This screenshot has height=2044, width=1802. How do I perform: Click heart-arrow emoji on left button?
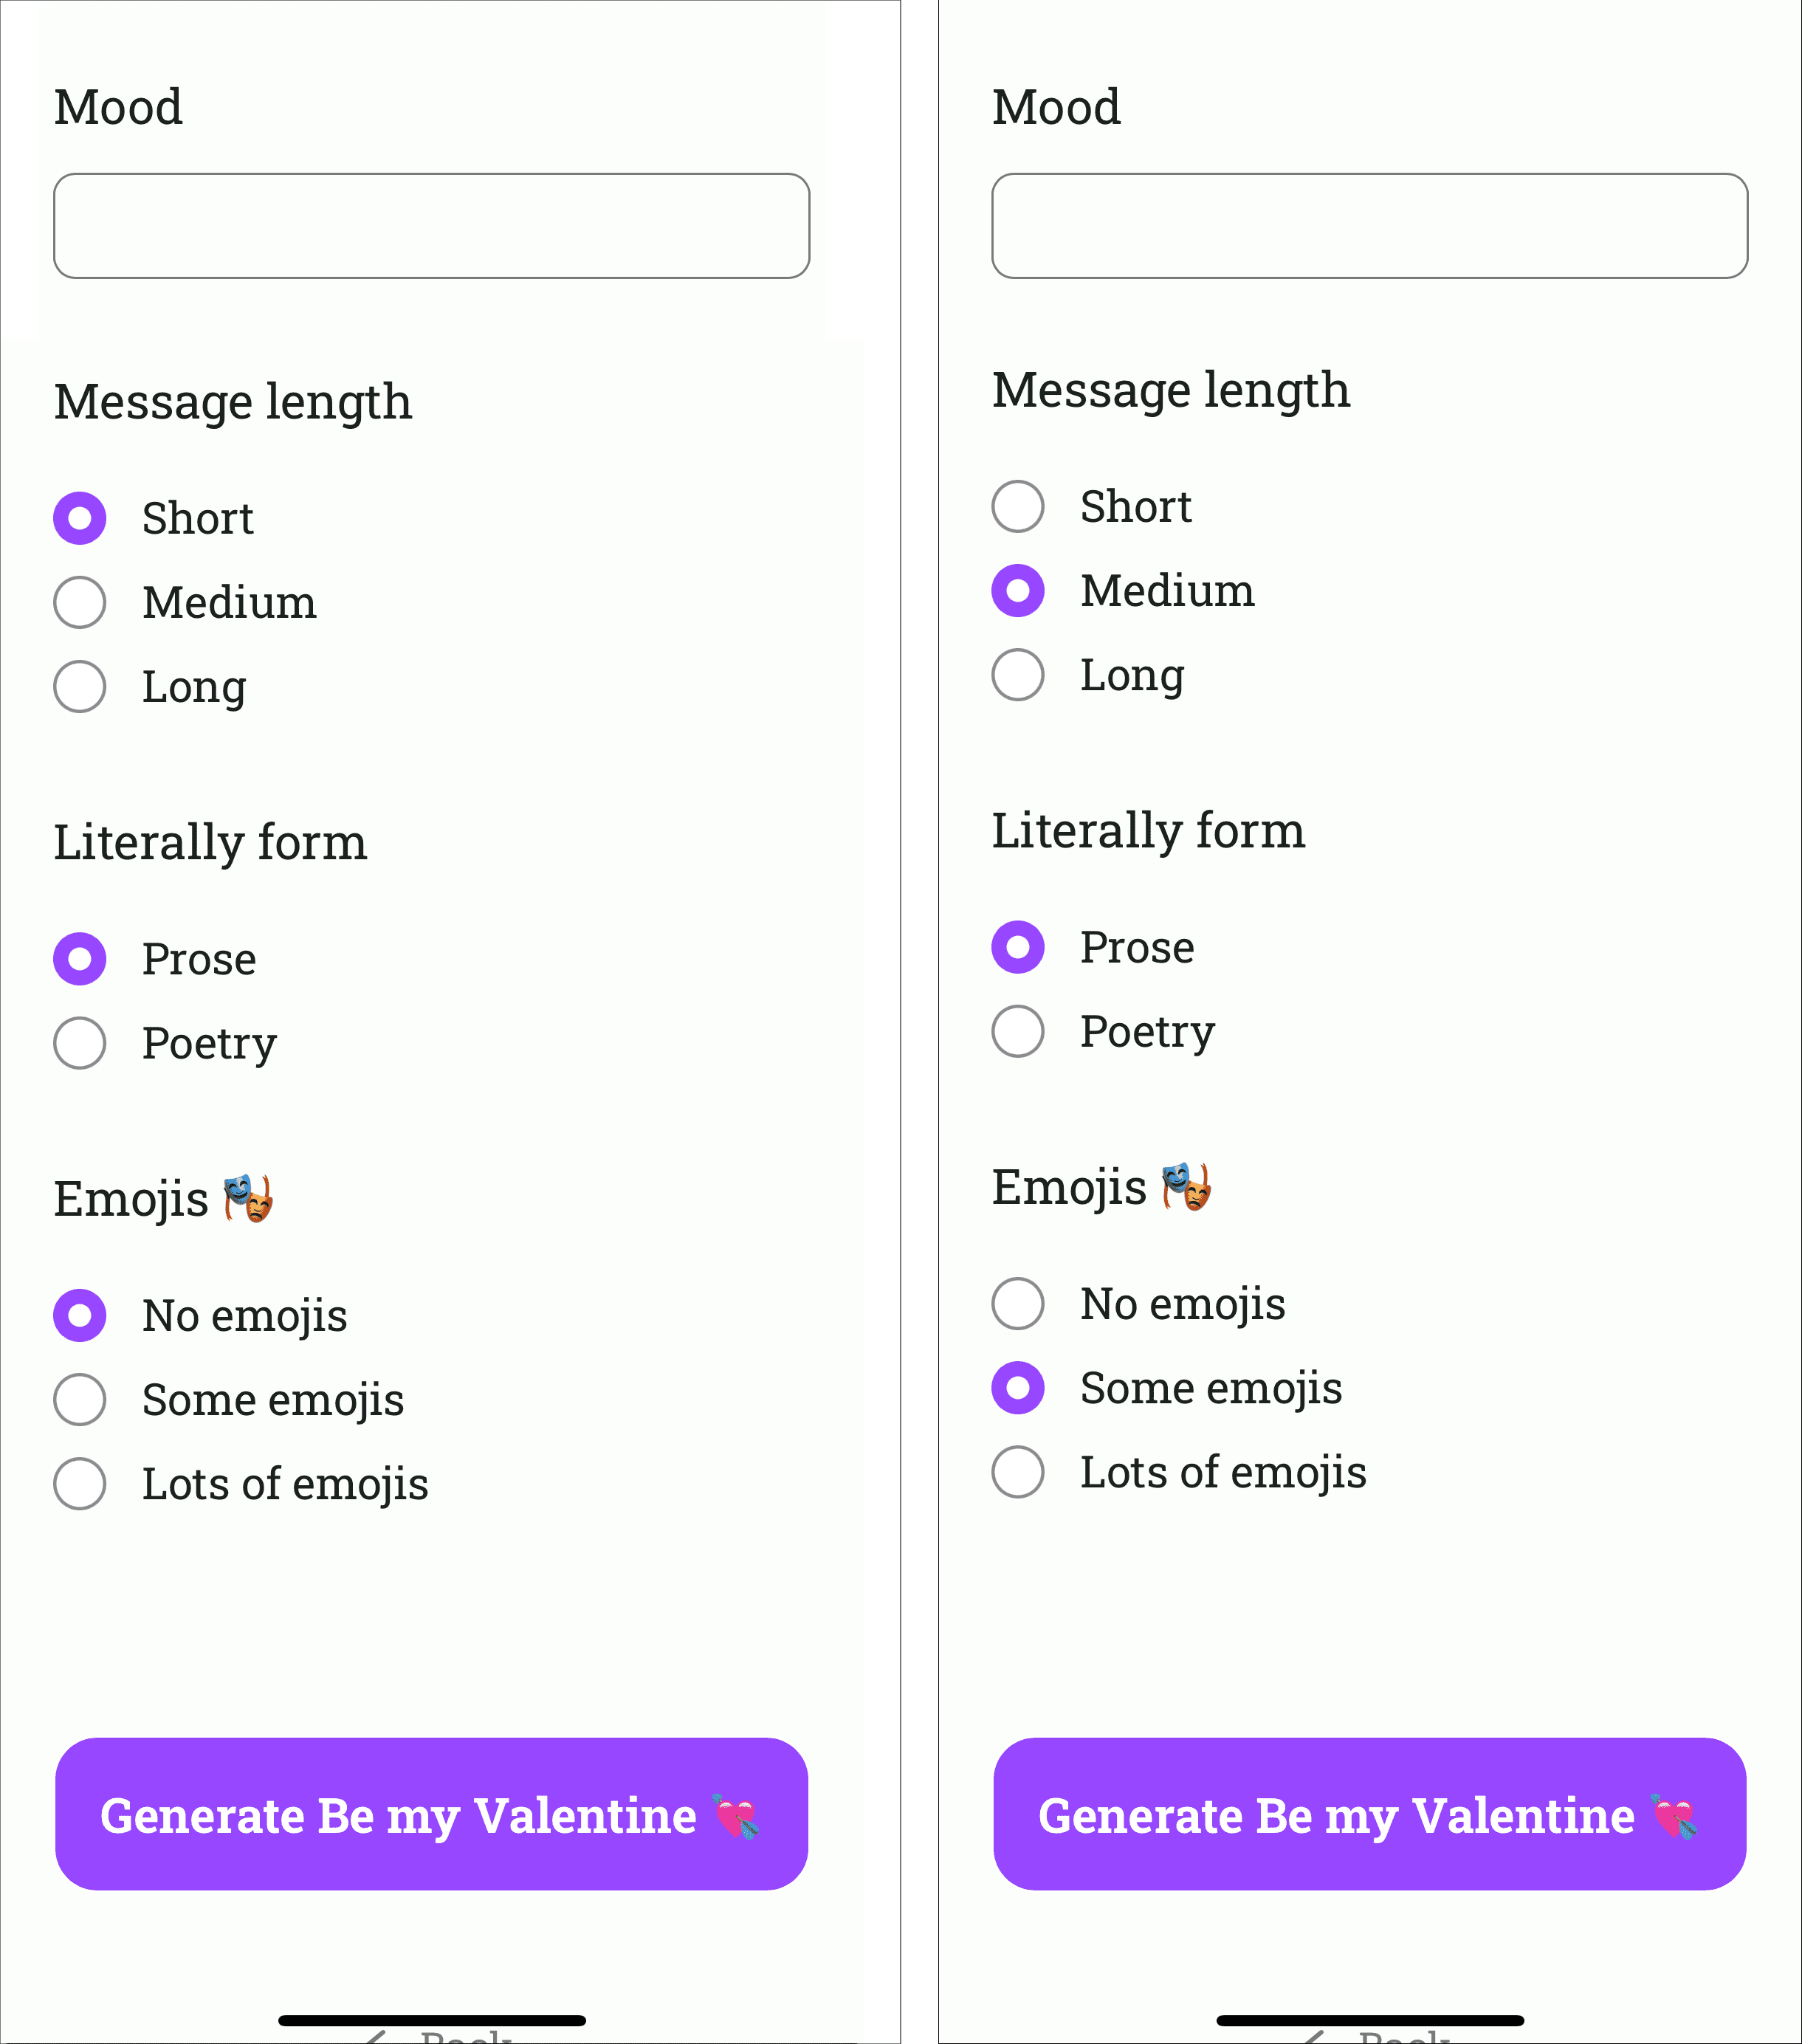click(736, 1816)
